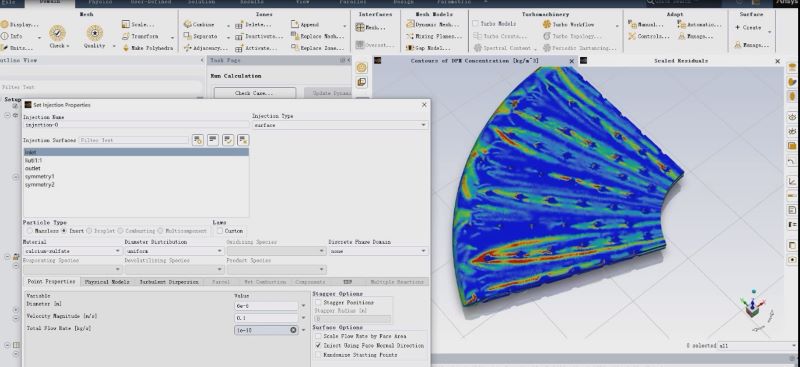Click Replace Zone in Zones group
Viewport: 800px width, 367px height.
[317, 48]
